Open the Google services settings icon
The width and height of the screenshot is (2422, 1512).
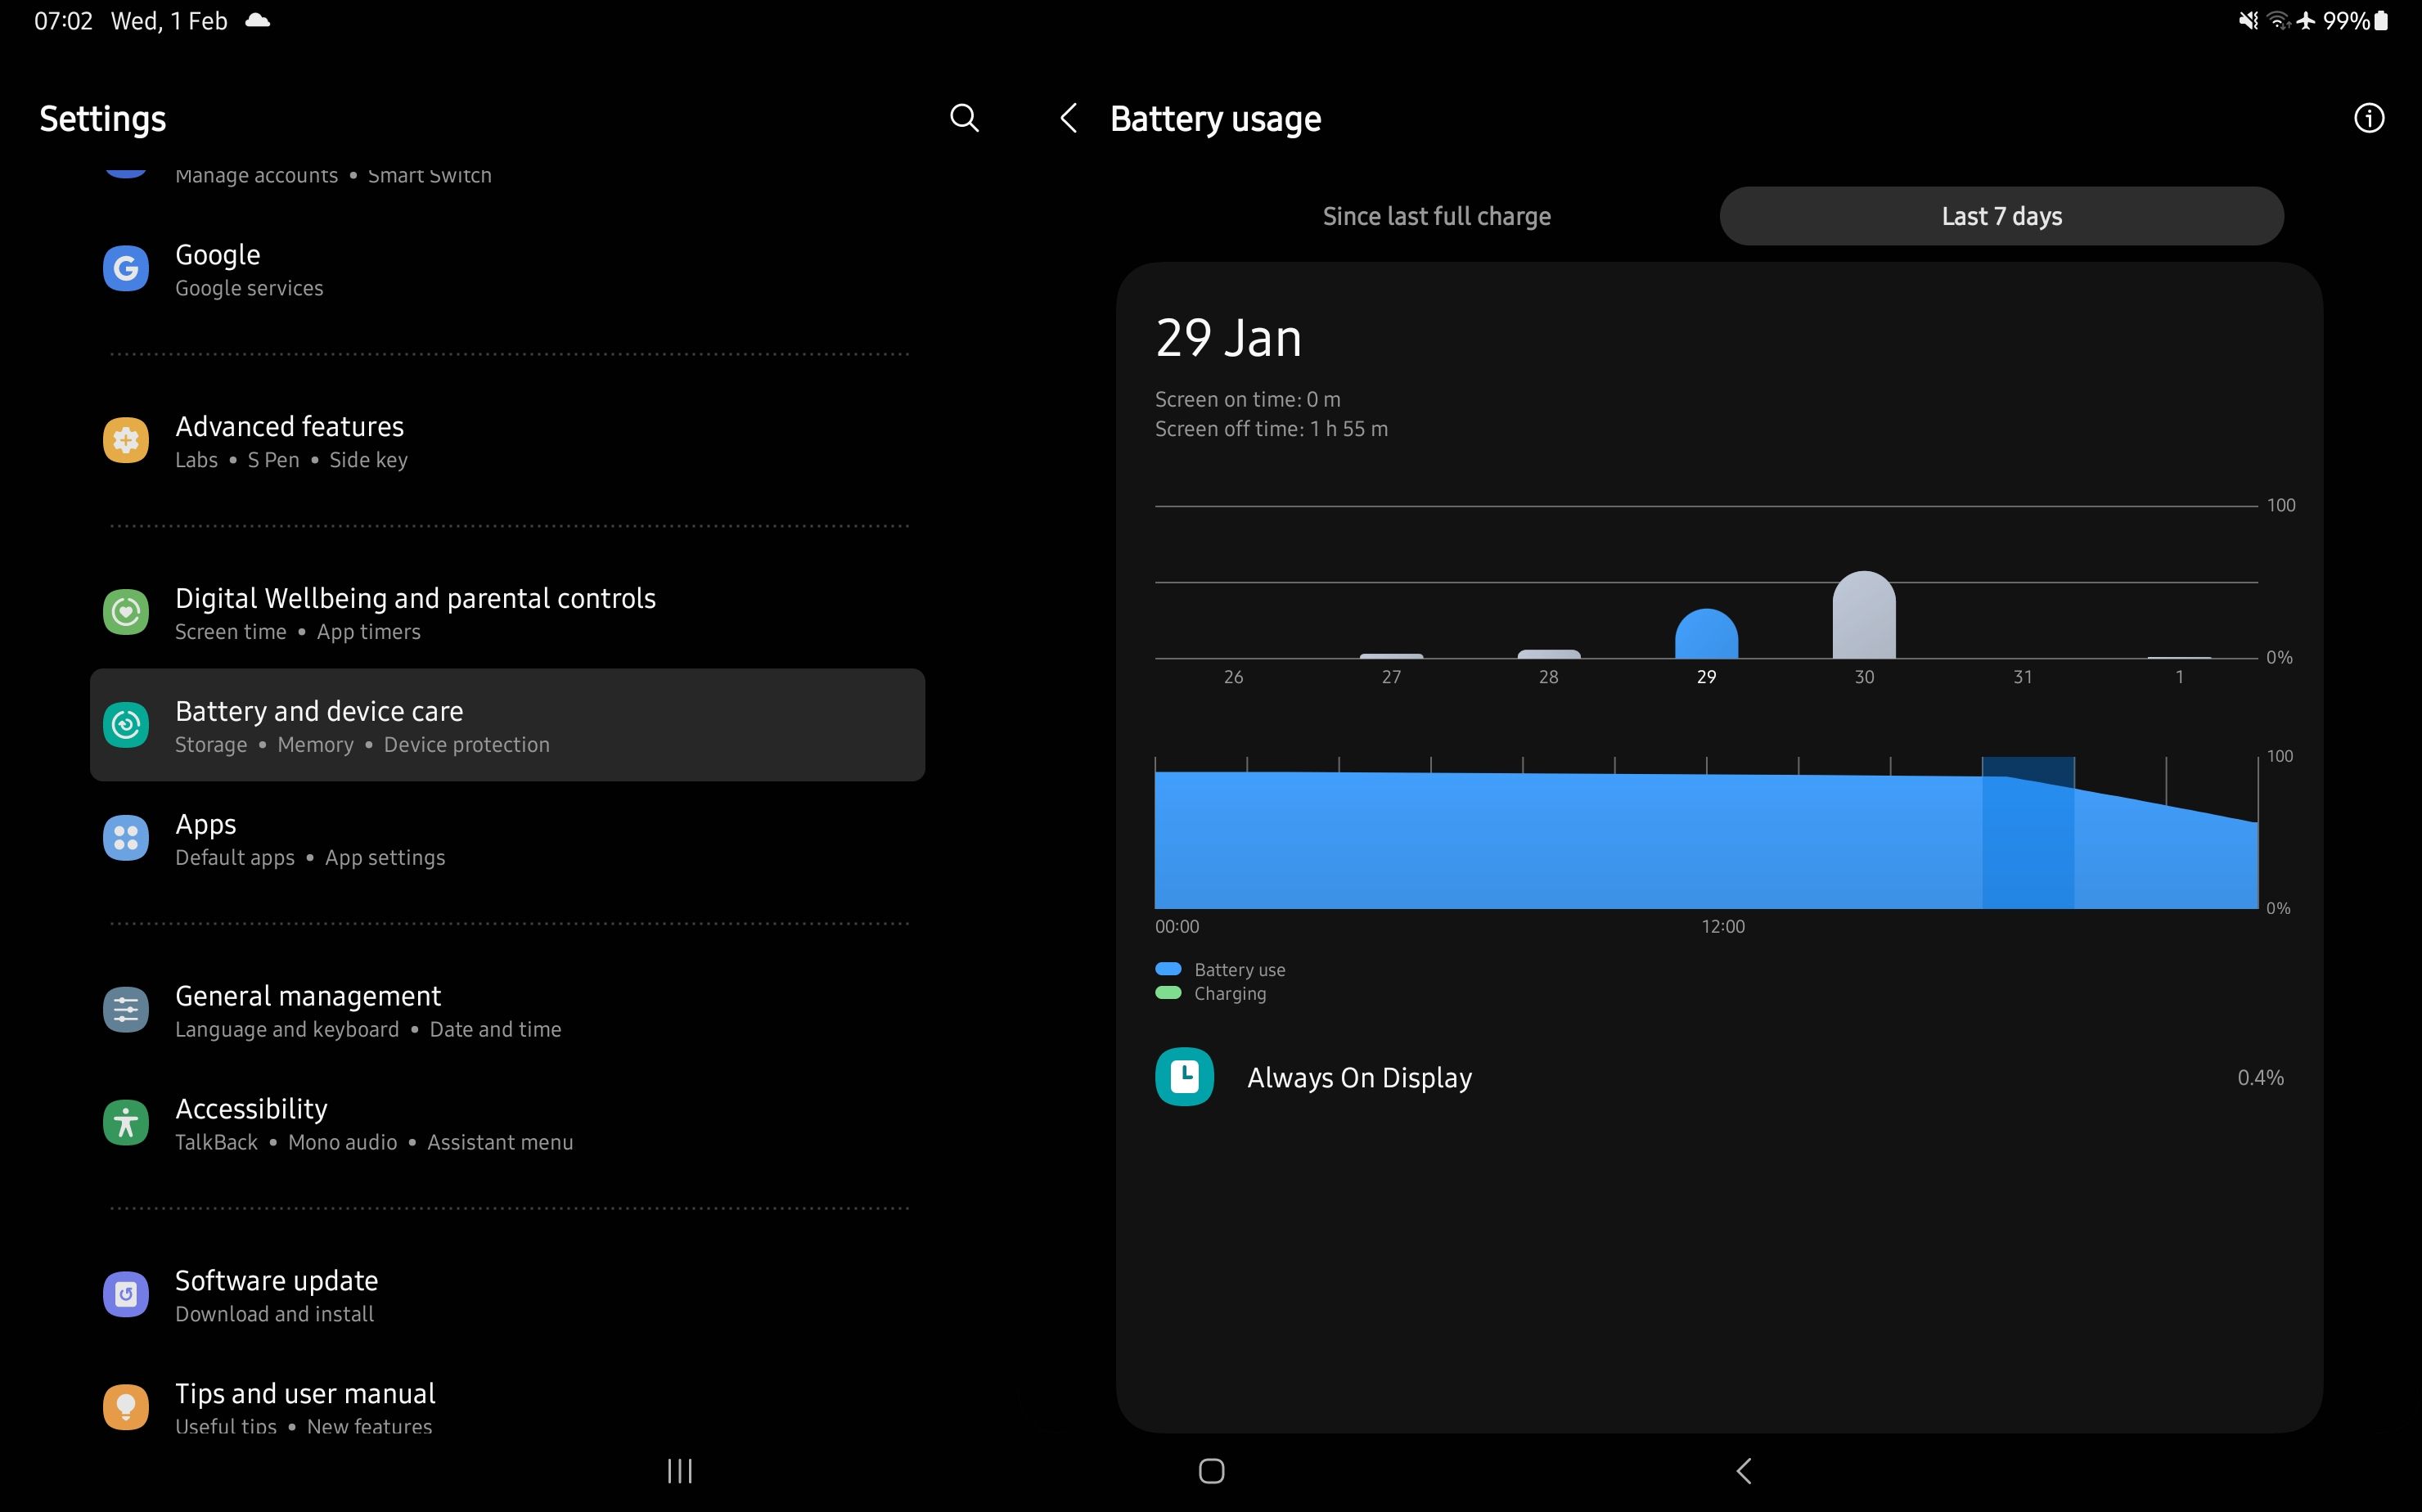[126, 268]
